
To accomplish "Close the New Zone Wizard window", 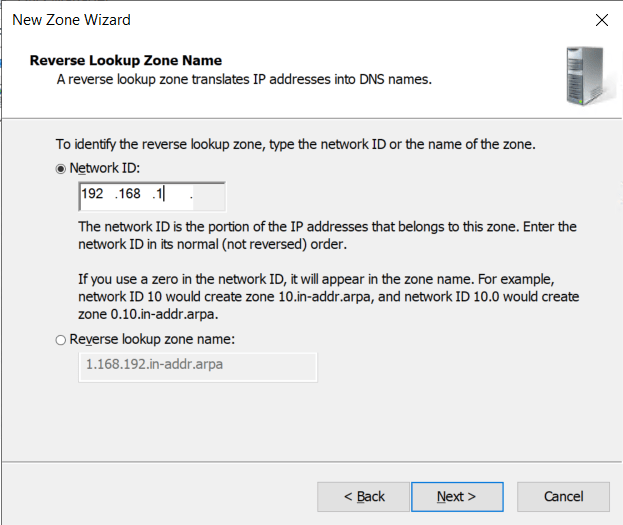I will tap(601, 20).
